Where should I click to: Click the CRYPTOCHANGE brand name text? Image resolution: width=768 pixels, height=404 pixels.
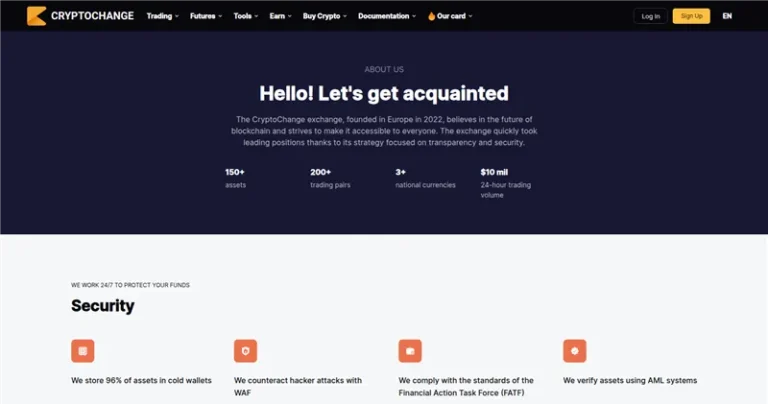(93, 16)
